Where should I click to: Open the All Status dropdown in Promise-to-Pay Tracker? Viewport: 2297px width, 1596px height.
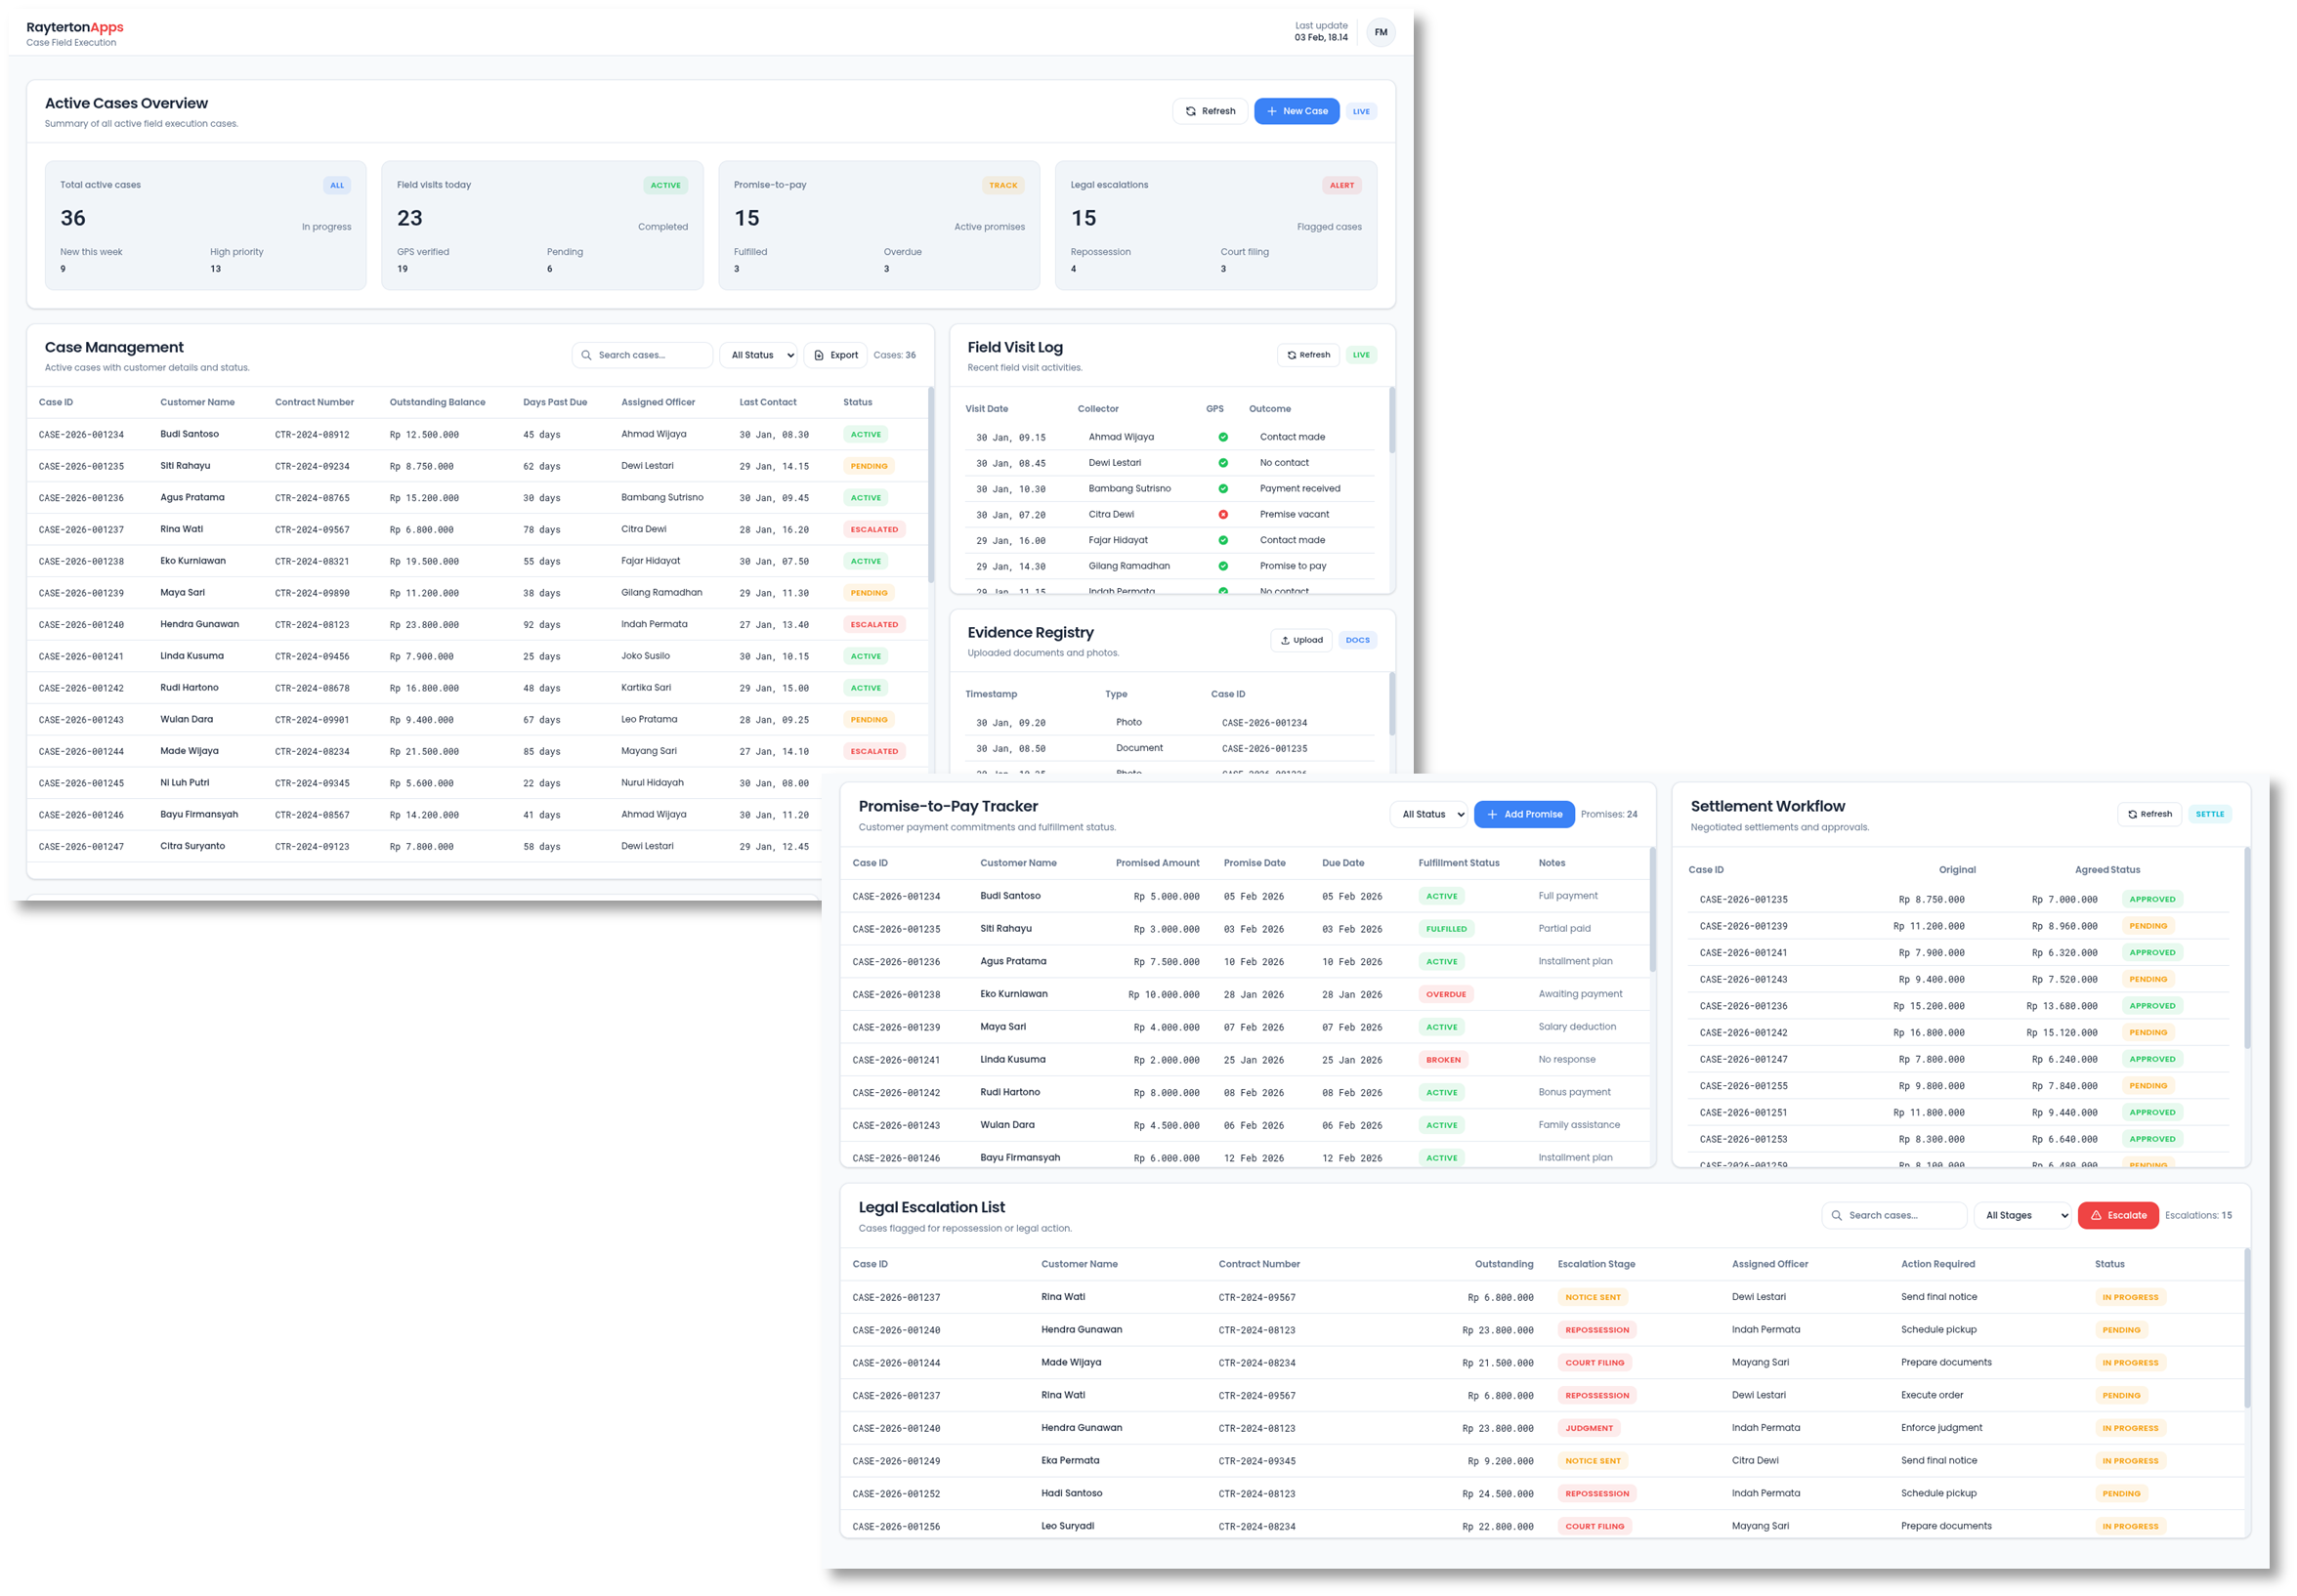(x=1429, y=813)
